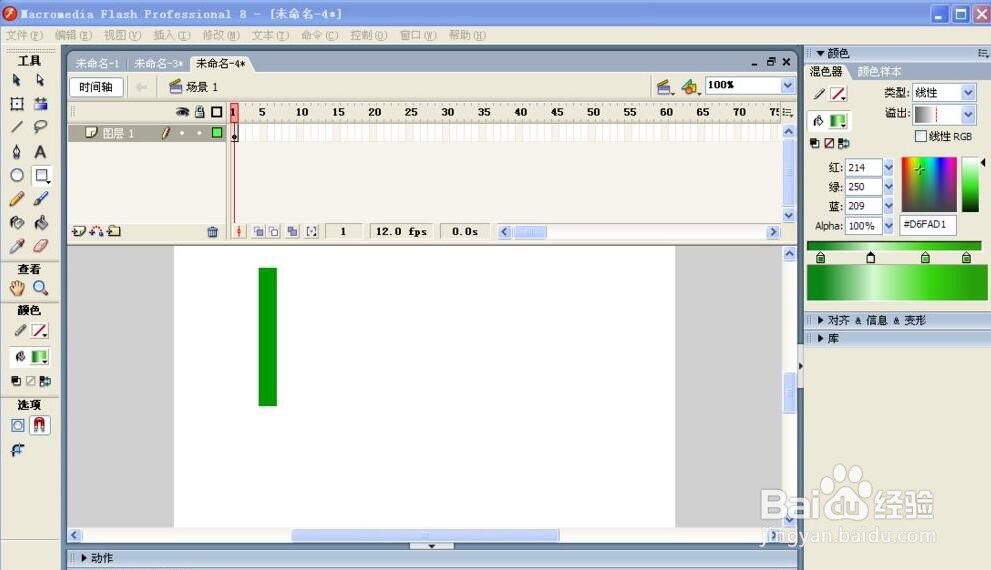Click the toolbox Swap Colors button

click(x=45, y=381)
